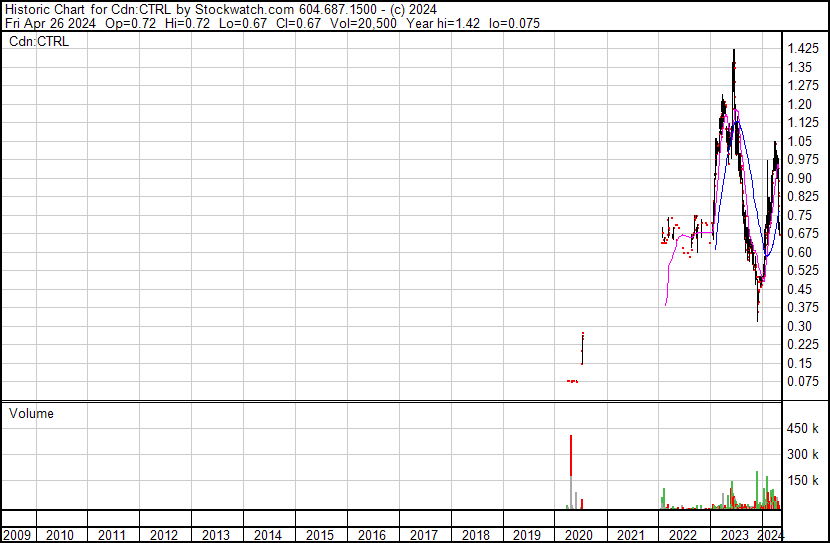Click the 150 k volume axis label
This screenshot has width=830, height=543.
[x=803, y=480]
